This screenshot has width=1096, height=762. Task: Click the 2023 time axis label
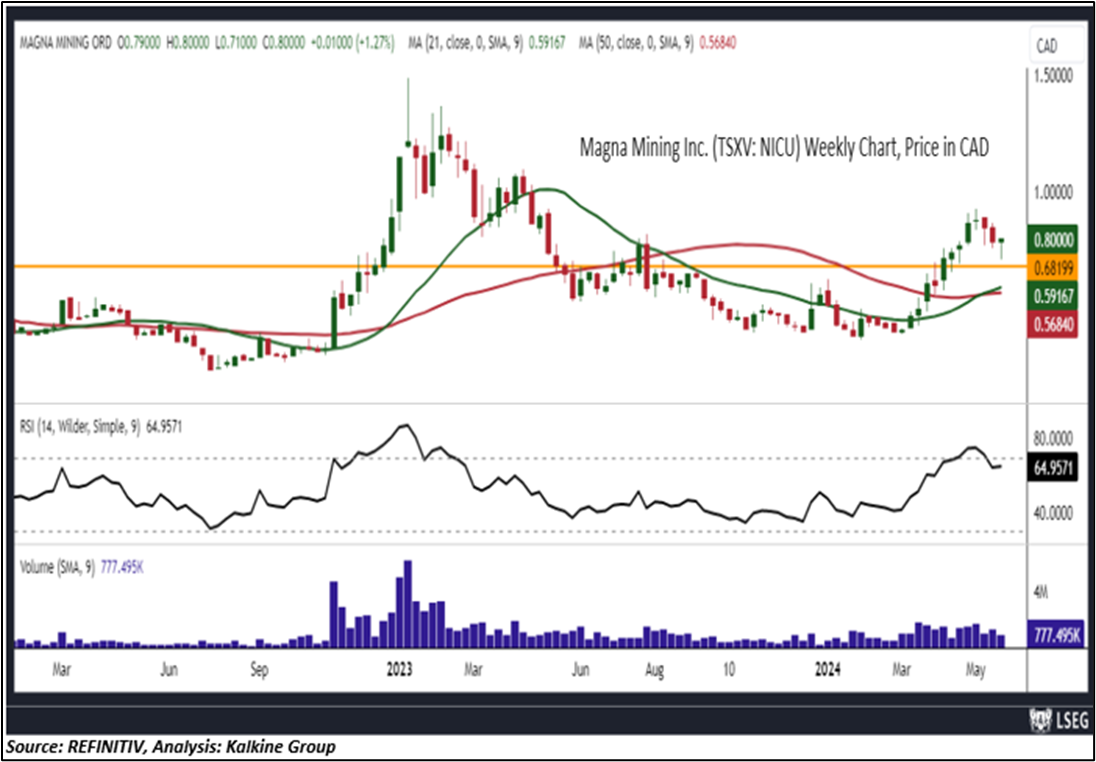click(401, 670)
